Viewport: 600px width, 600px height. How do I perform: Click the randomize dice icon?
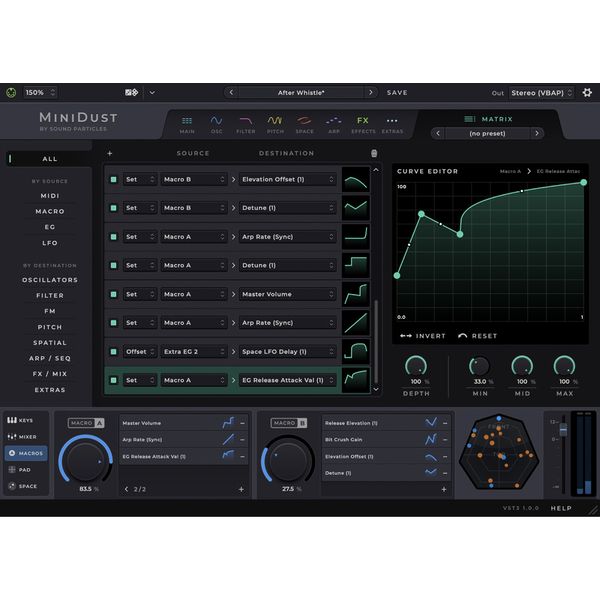[131, 92]
